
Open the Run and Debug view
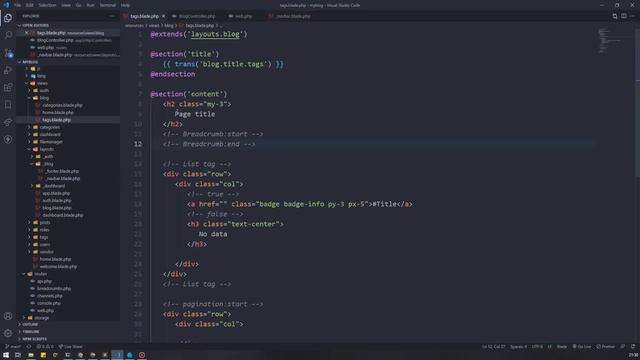coord(8,70)
